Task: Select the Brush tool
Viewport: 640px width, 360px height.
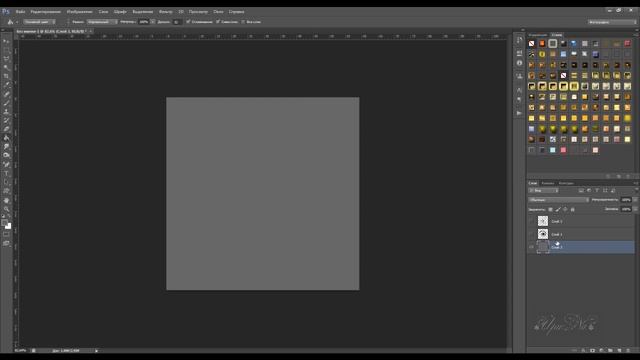Action: tap(7, 102)
